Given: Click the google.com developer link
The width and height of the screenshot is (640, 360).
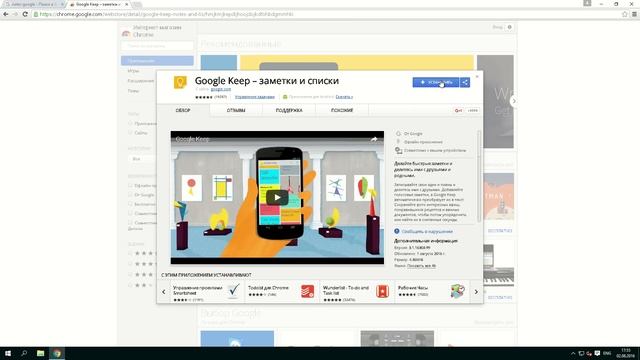Looking at the screenshot, I should coord(221,89).
